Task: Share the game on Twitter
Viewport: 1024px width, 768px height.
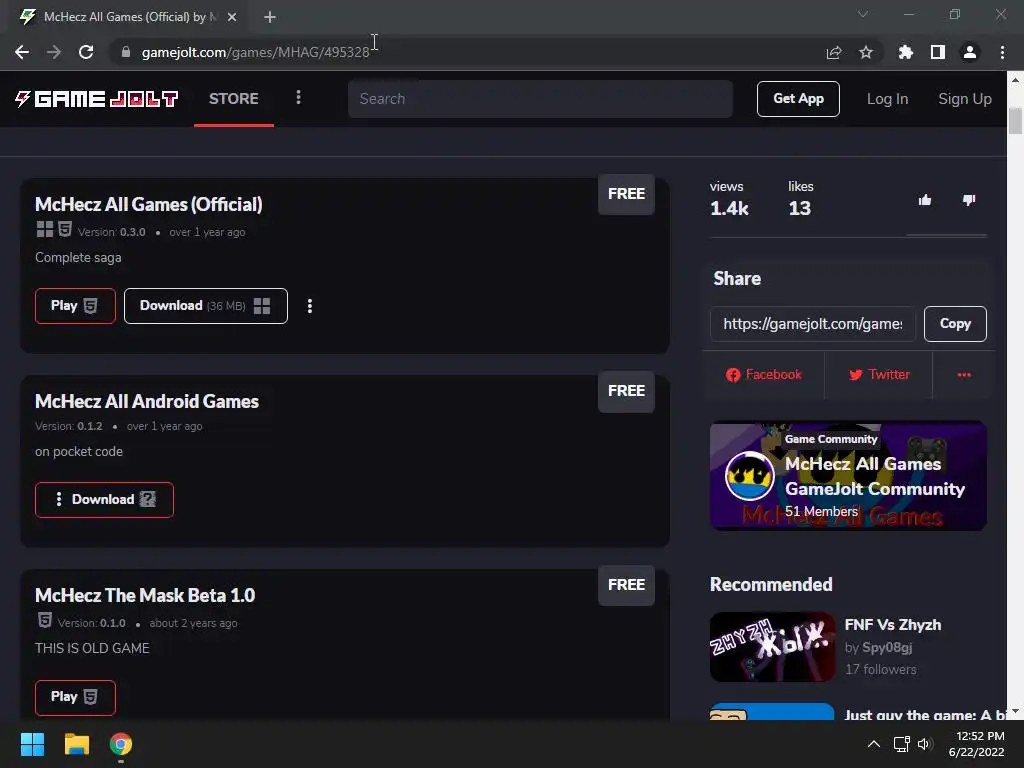Action: tap(879, 375)
